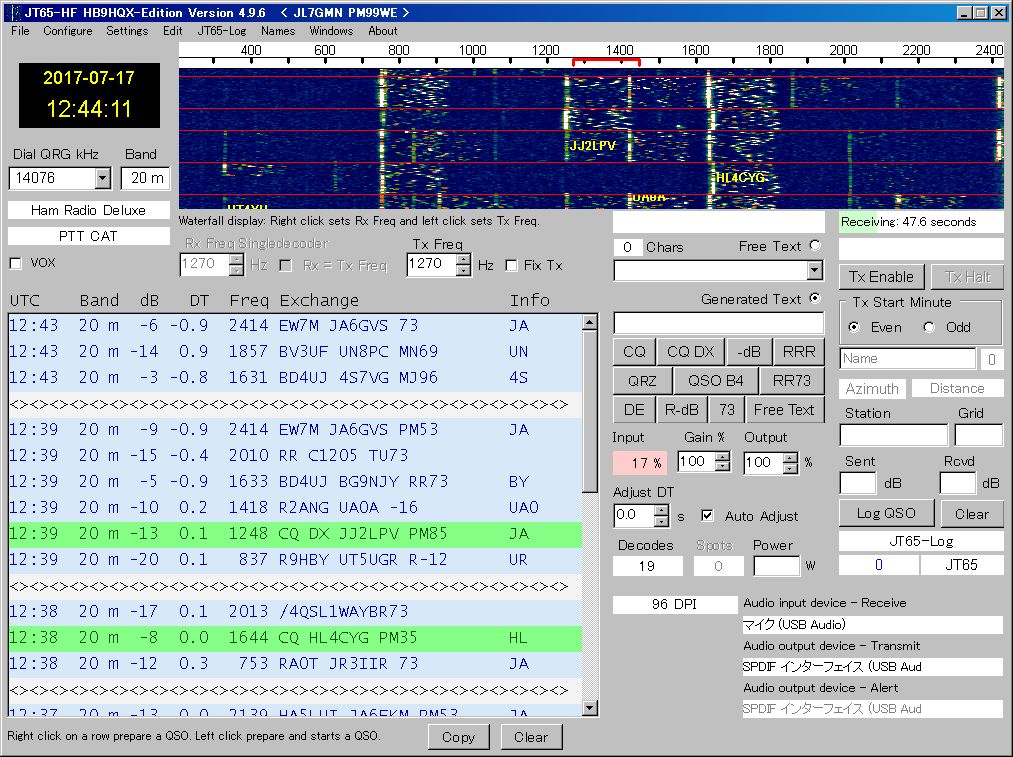The width and height of the screenshot is (1013, 757).
Task: Select the Generated Text radio button
Action: (815, 298)
